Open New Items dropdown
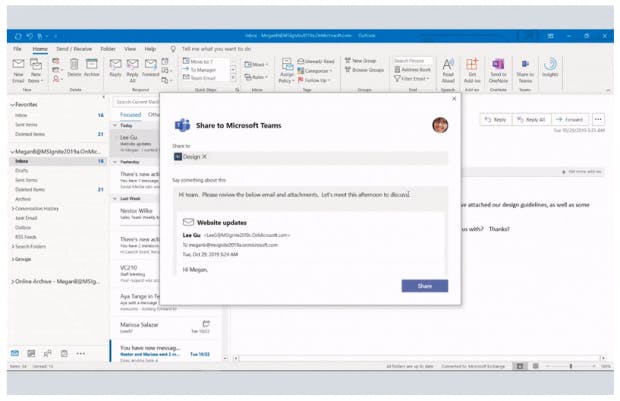 tap(36, 71)
